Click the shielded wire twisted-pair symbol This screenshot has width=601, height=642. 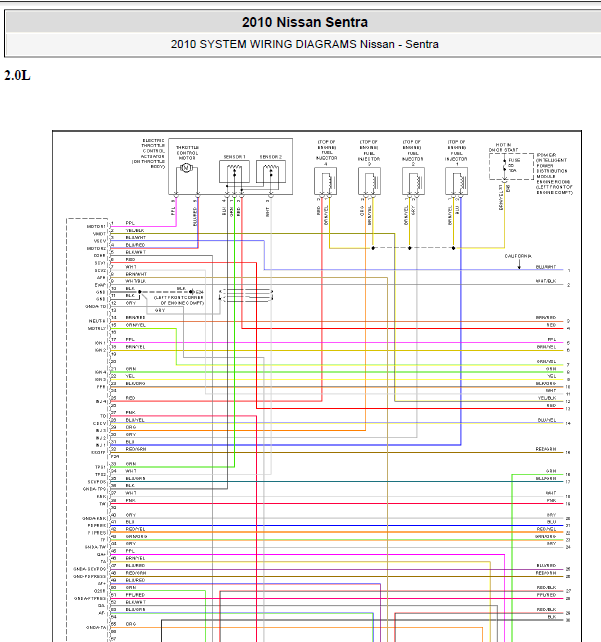coord(246,295)
